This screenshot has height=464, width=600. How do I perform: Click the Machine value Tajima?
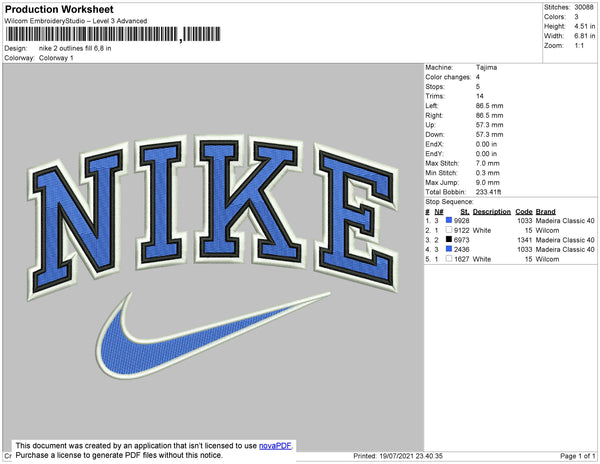(486, 67)
